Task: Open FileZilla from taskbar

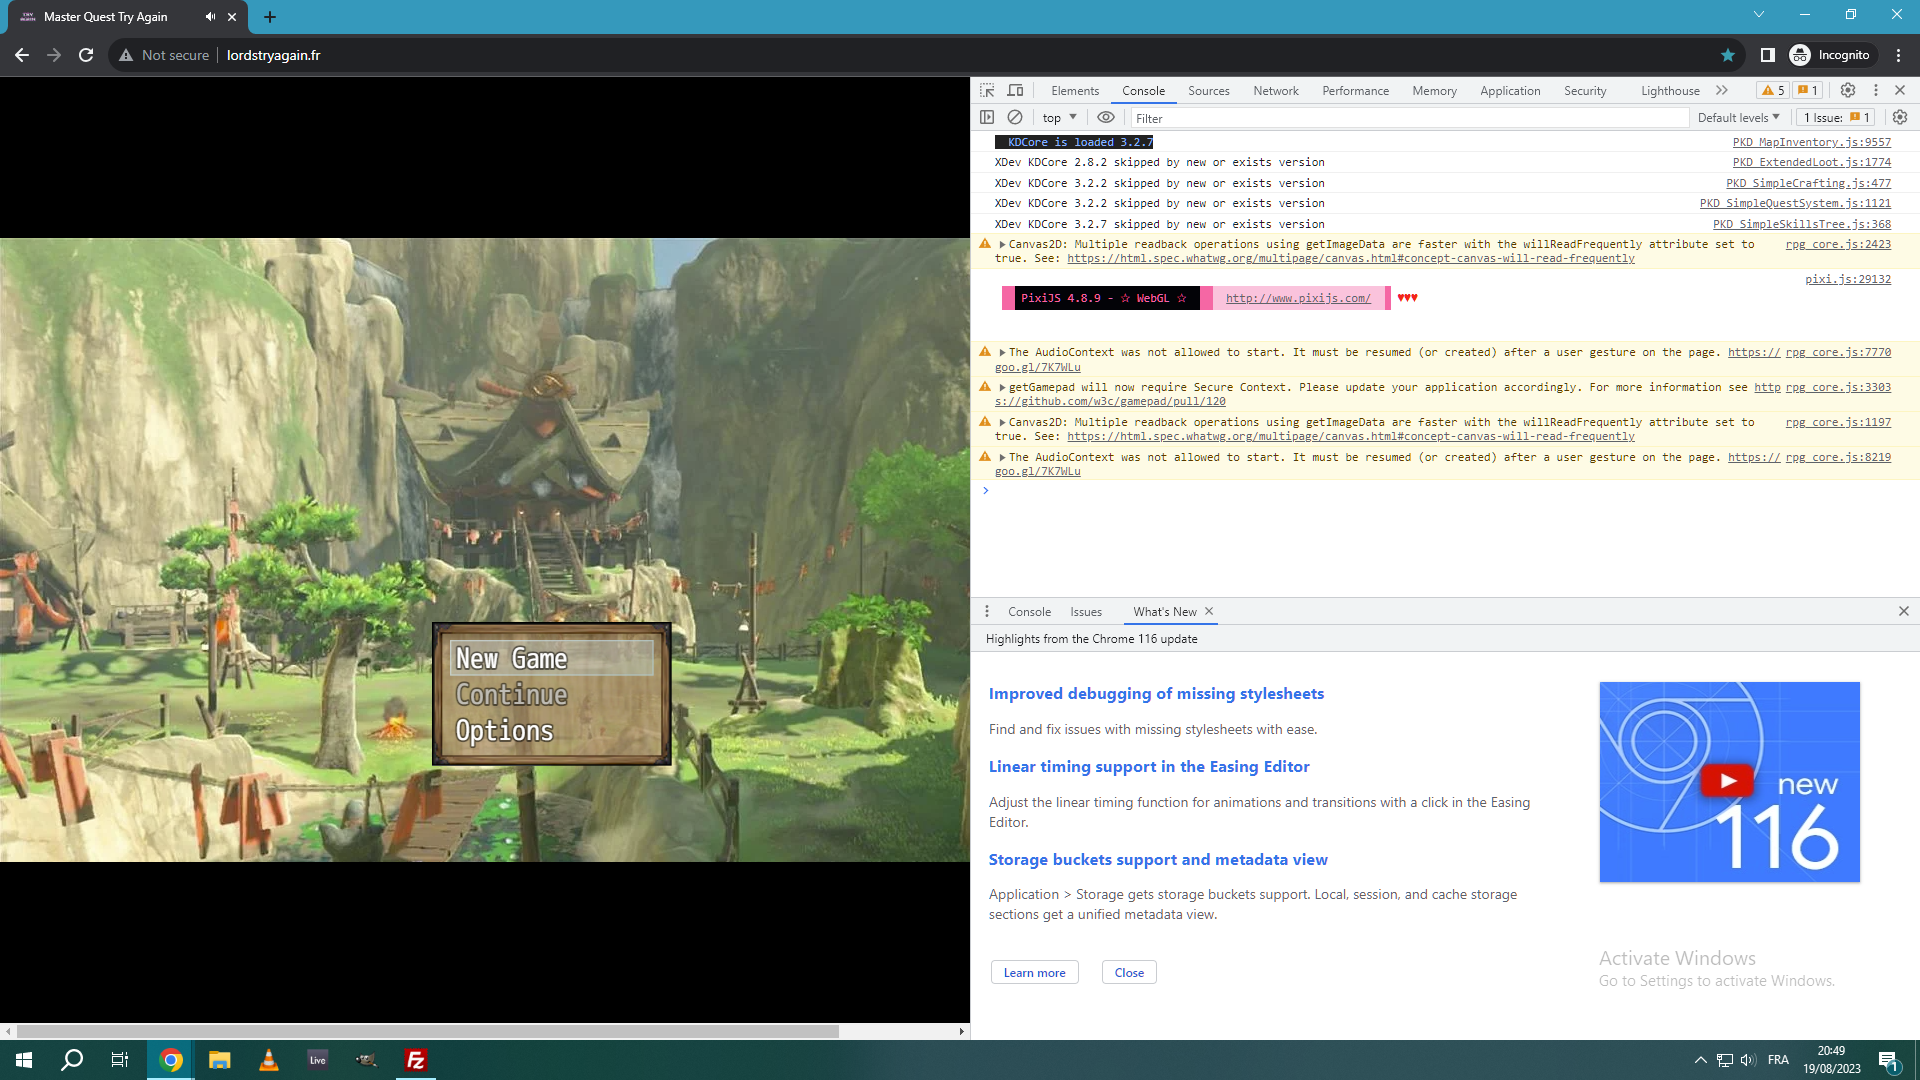Action: (416, 1060)
